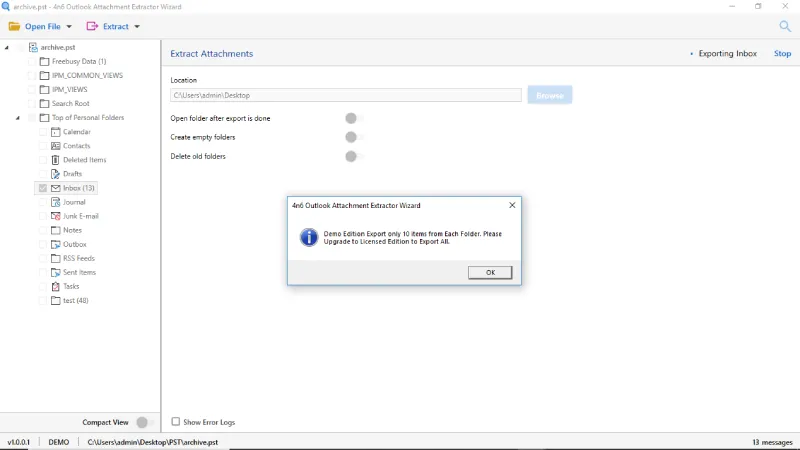800x450 pixels.
Task: Click the archive.pst file icon
Action: [x=33, y=47]
